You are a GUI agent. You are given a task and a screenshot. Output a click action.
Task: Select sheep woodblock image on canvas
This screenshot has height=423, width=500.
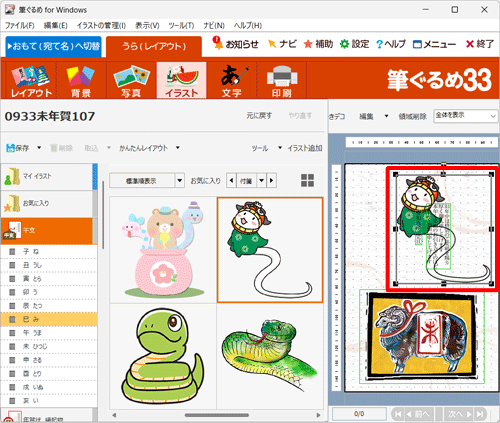(422, 336)
